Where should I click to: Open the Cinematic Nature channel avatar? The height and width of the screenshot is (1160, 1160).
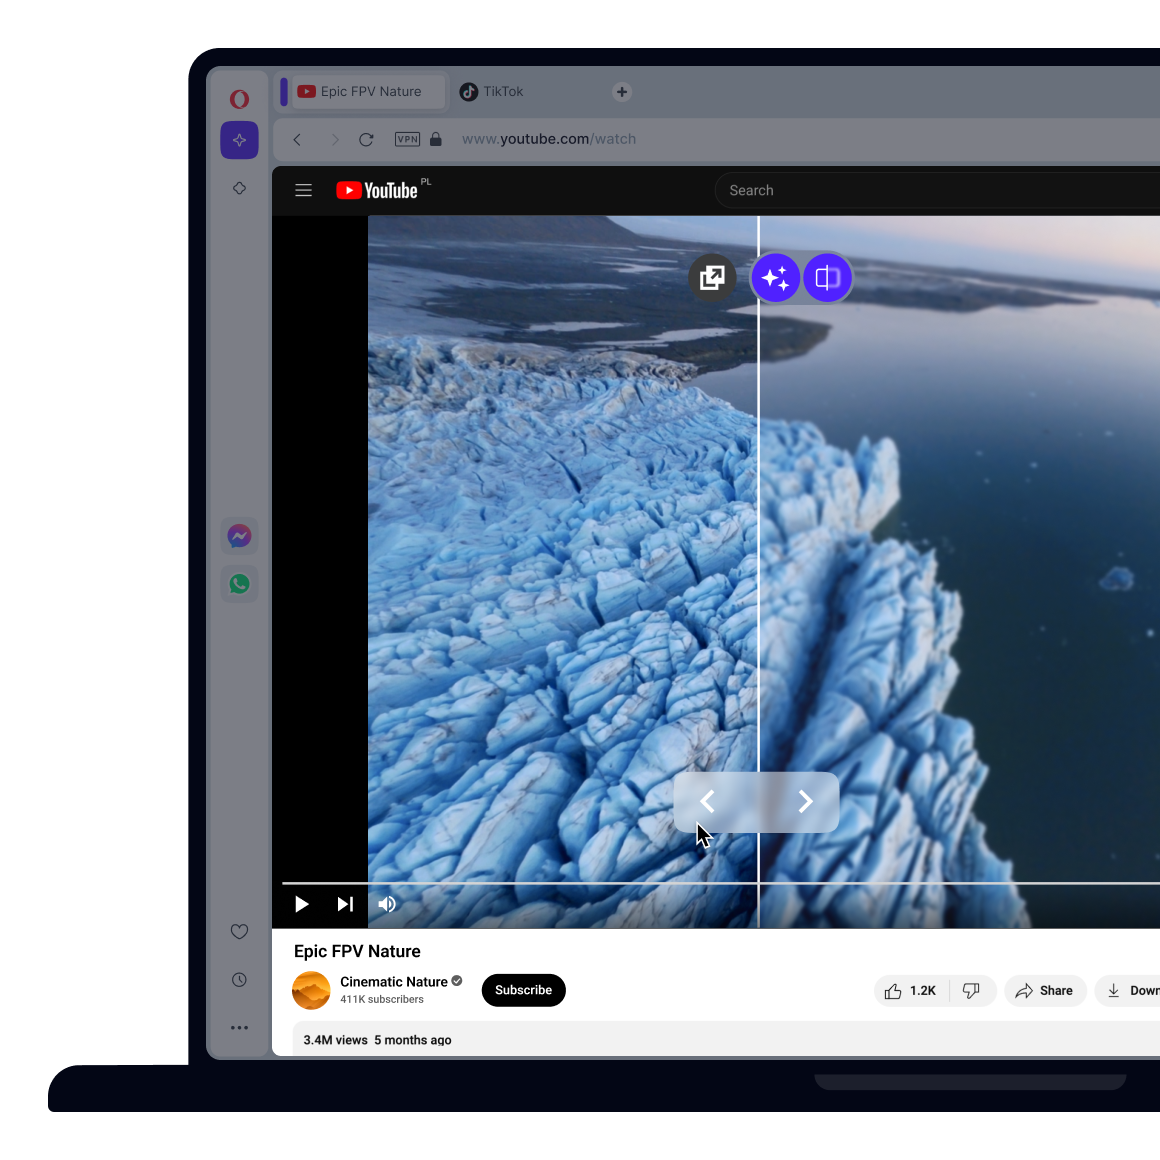click(311, 990)
